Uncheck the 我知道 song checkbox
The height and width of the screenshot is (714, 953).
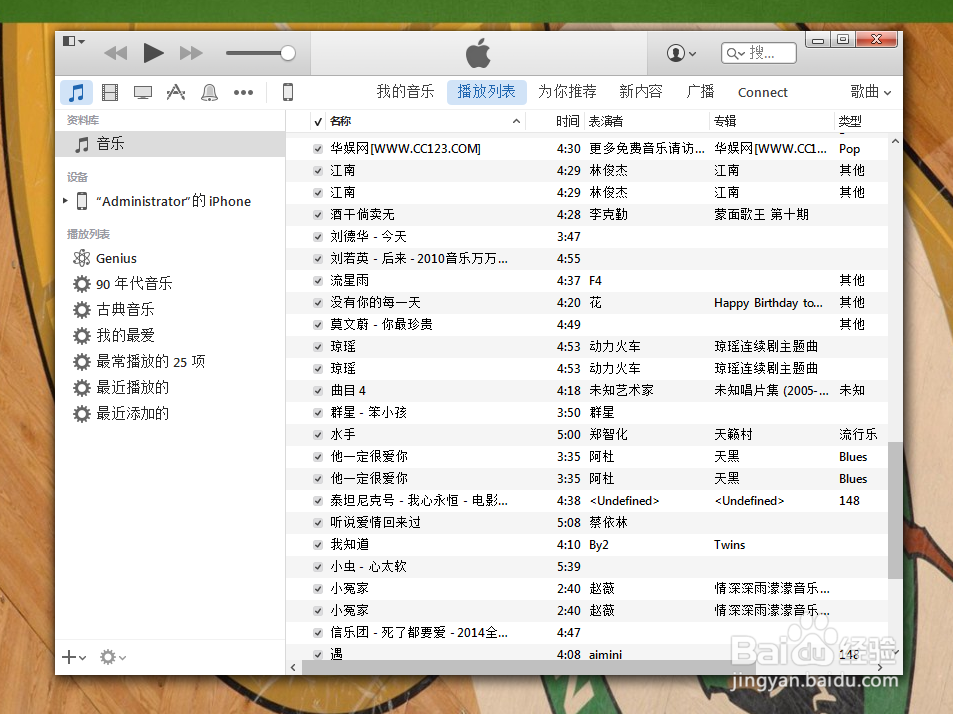(x=318, y=545)
